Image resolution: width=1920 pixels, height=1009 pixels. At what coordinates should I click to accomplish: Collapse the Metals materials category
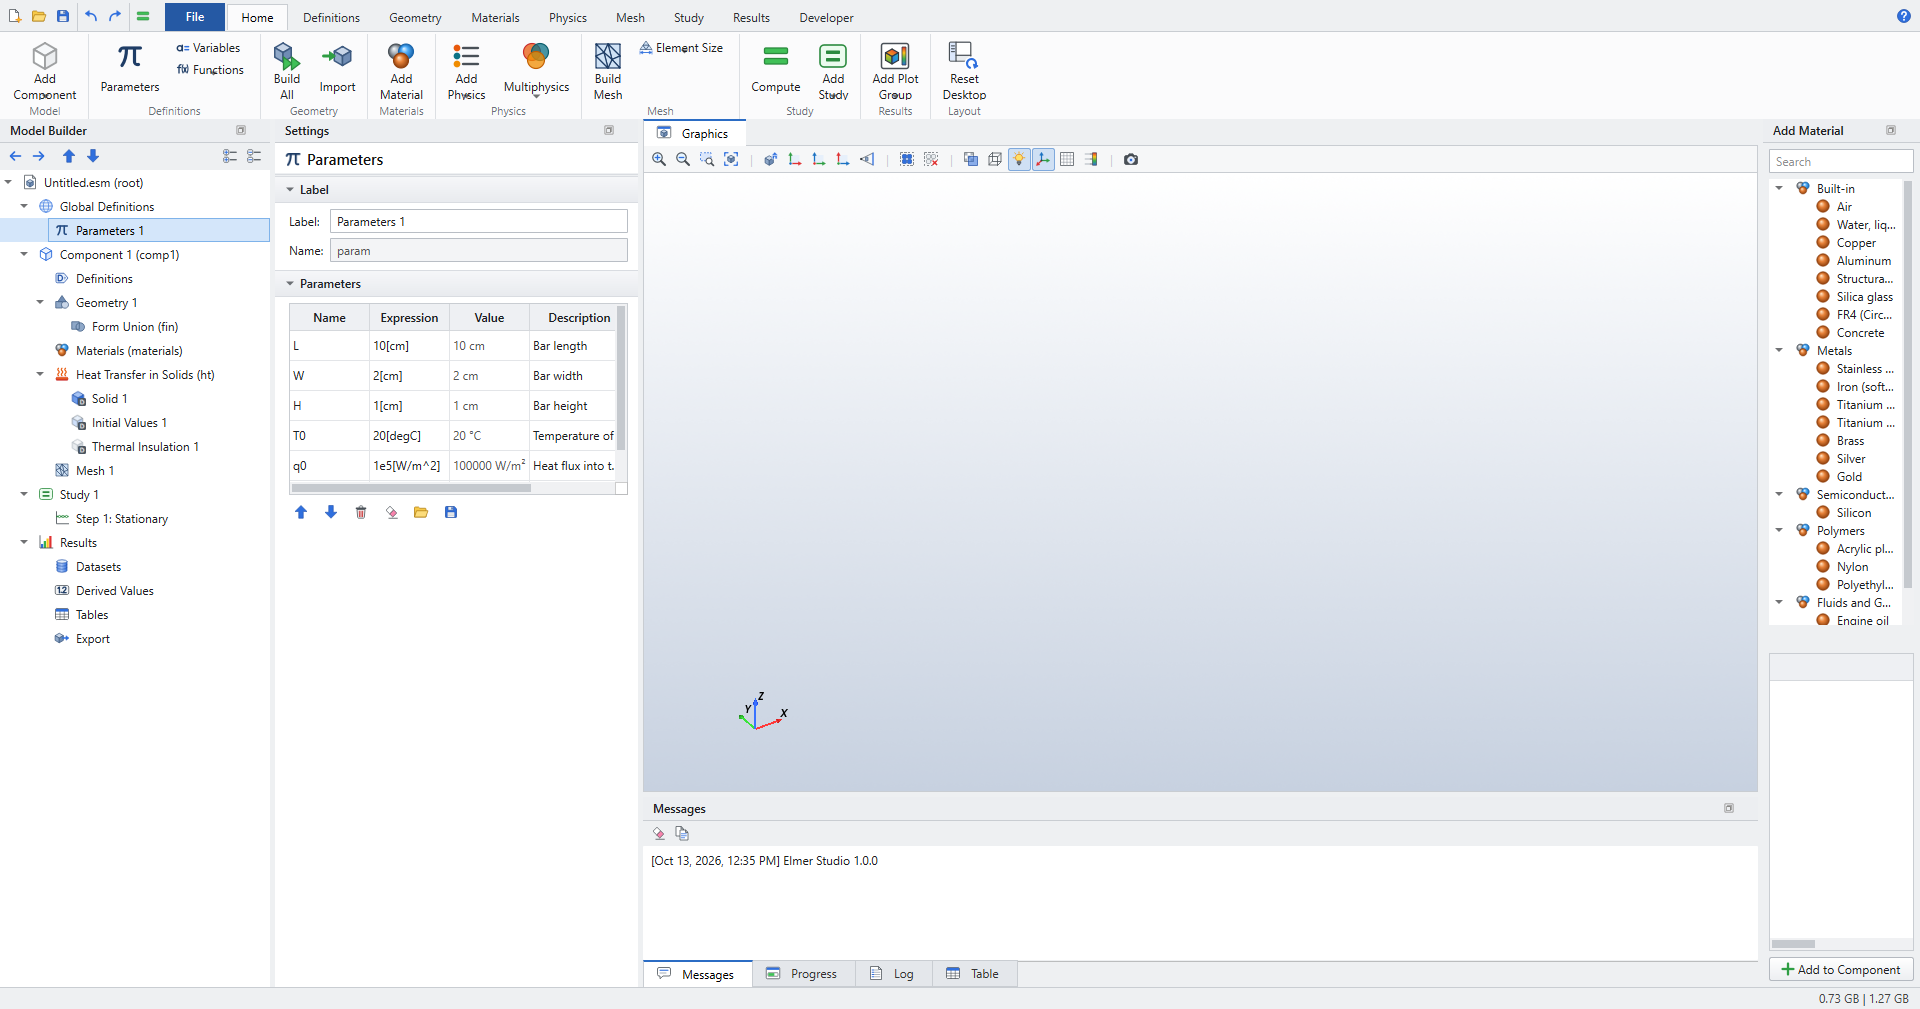1779,350
